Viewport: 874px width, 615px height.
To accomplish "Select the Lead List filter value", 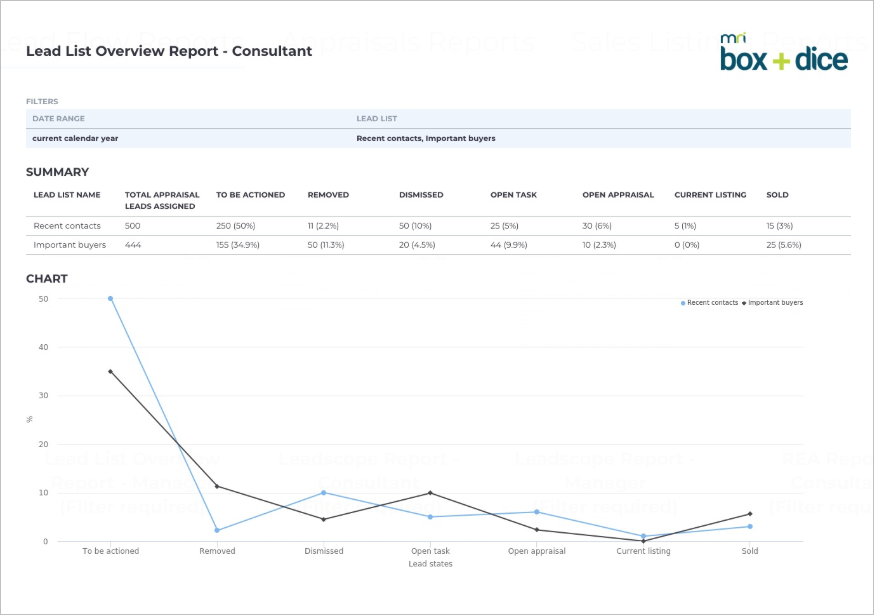I will click(x=426, y=138).
